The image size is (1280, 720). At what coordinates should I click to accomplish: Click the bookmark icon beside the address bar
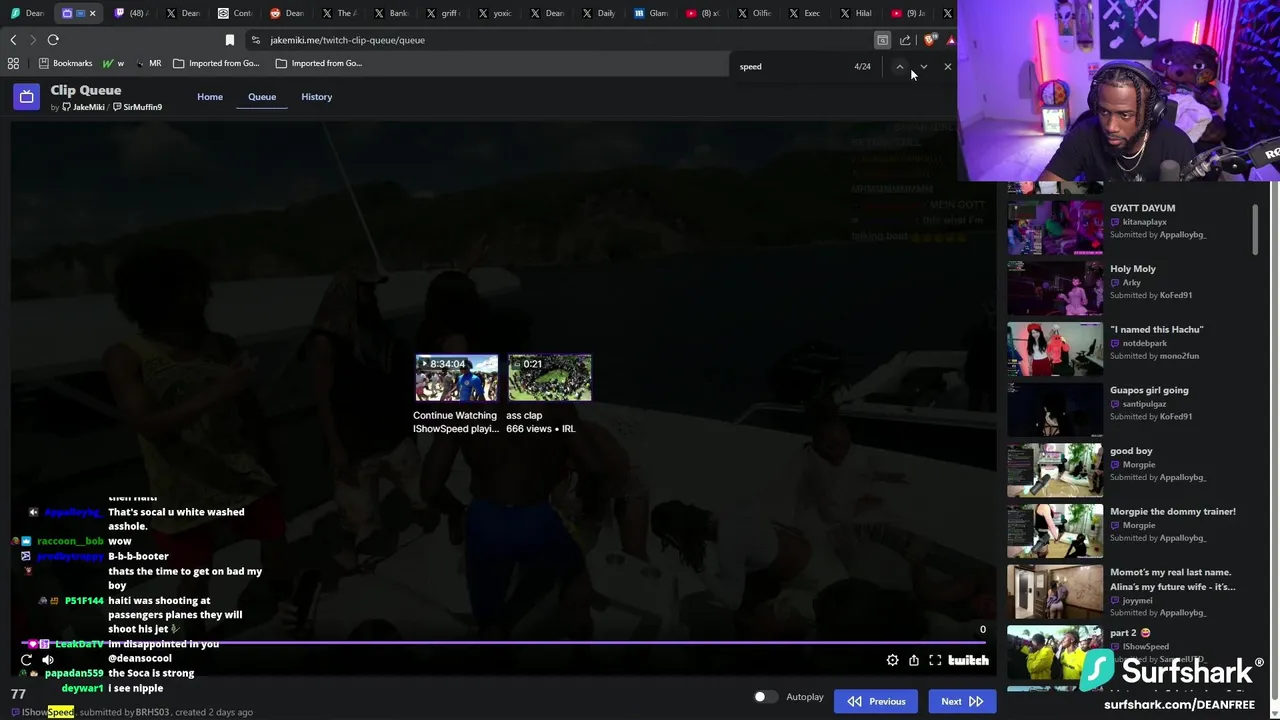point(230,40)
